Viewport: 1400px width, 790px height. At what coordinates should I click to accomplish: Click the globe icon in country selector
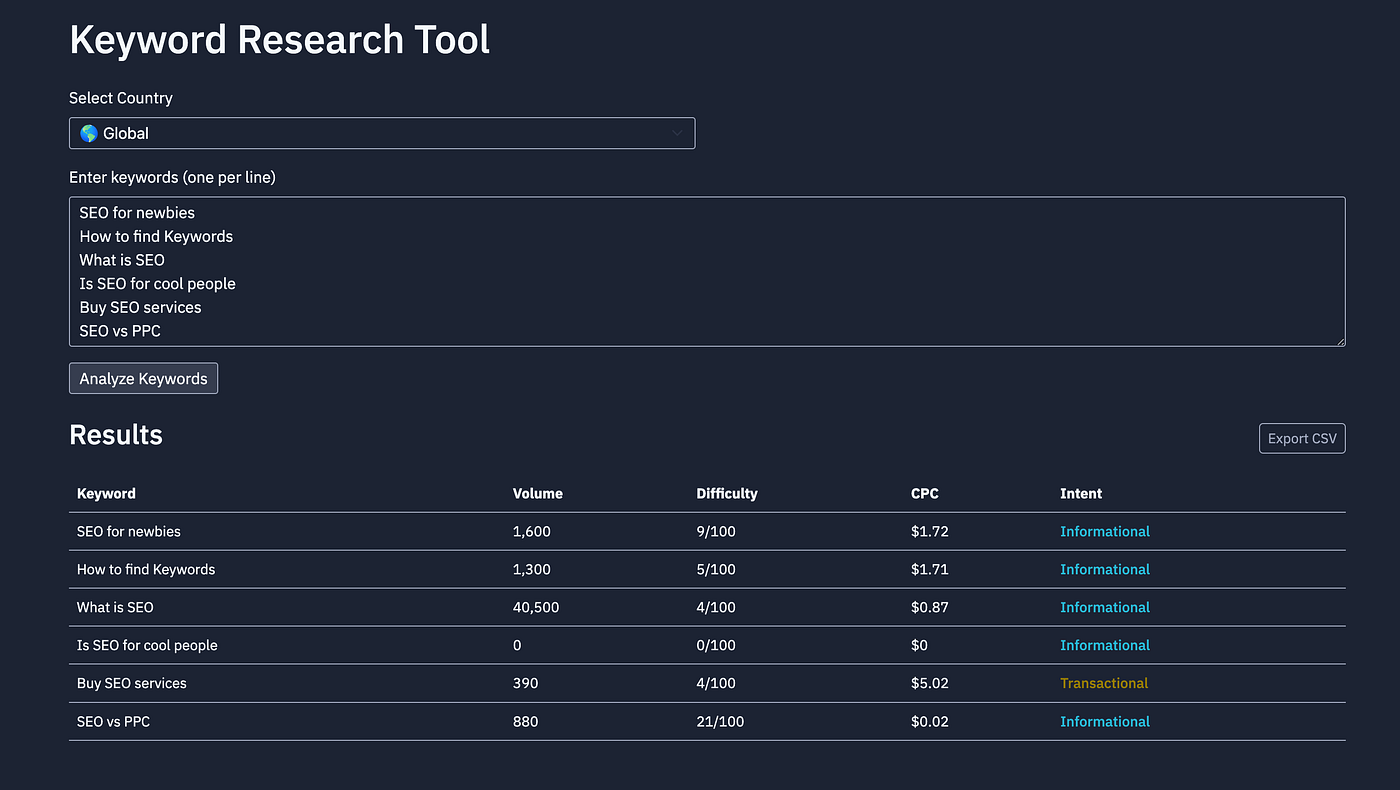[89, 133]
